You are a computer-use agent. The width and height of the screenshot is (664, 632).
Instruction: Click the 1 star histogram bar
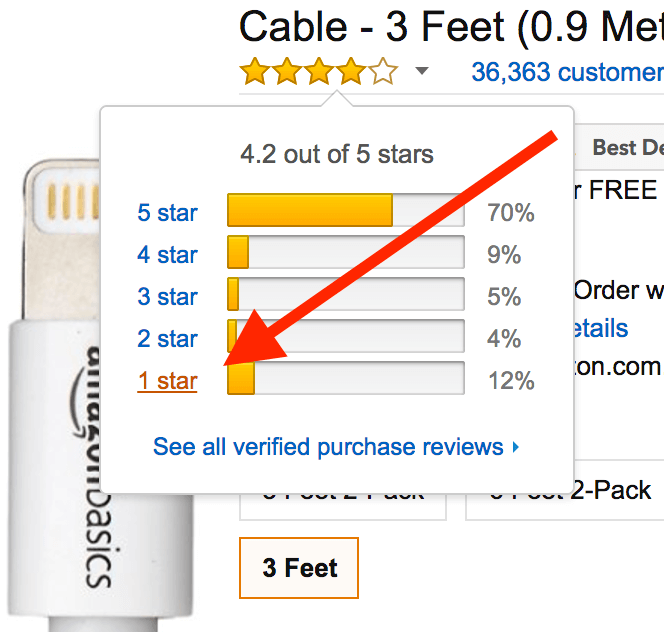coord(346,378)
